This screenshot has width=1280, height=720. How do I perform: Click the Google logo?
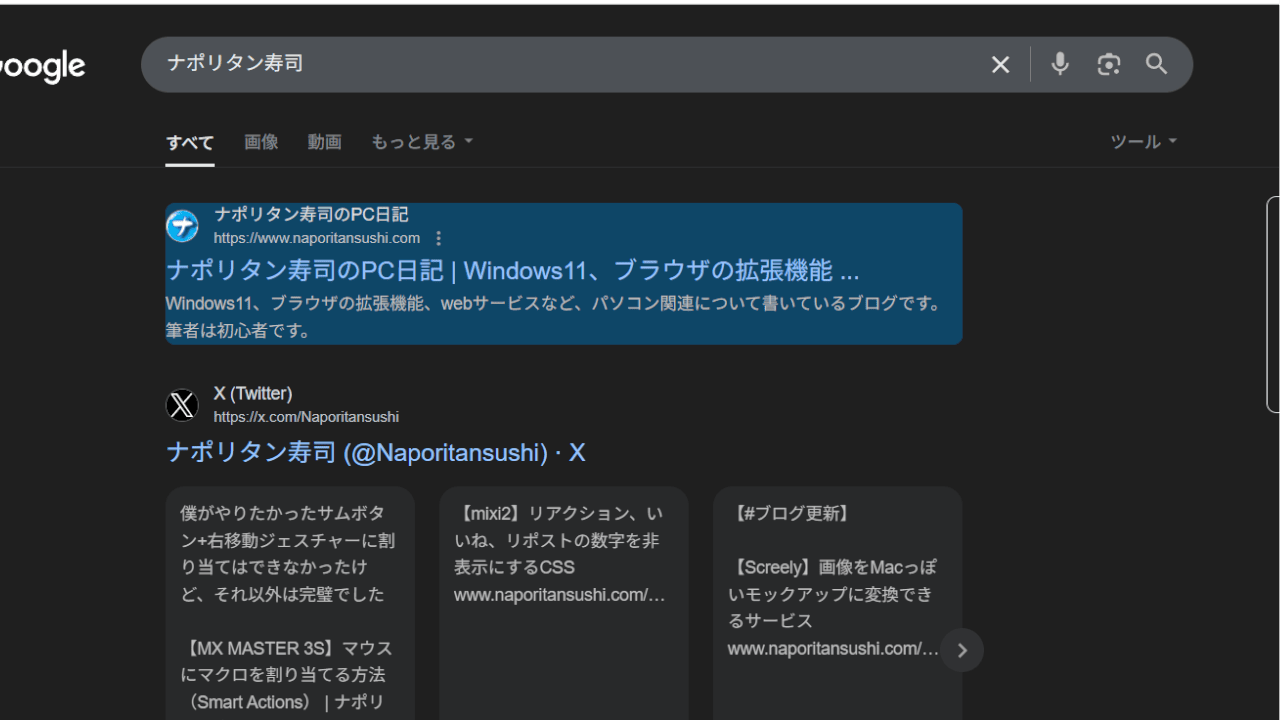(42, 67)
